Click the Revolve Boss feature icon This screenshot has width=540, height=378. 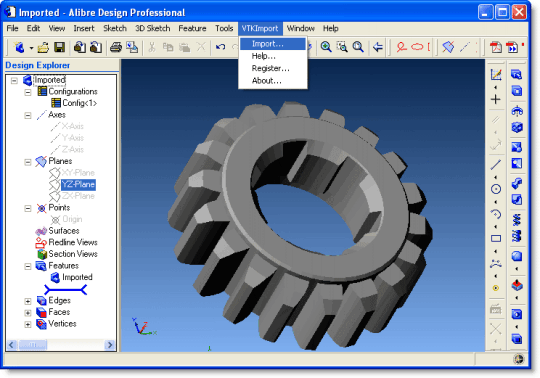[x=517, y=111]
